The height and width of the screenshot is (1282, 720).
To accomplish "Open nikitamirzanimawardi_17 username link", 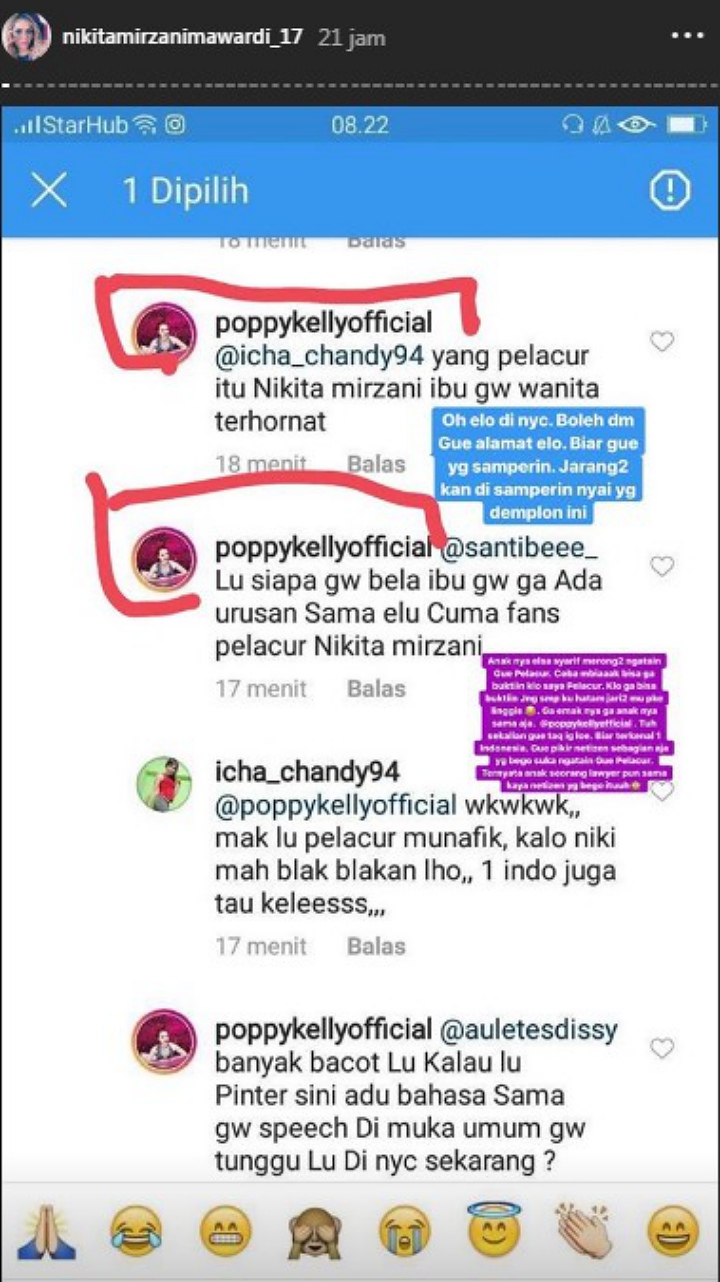I will (182, 37).
